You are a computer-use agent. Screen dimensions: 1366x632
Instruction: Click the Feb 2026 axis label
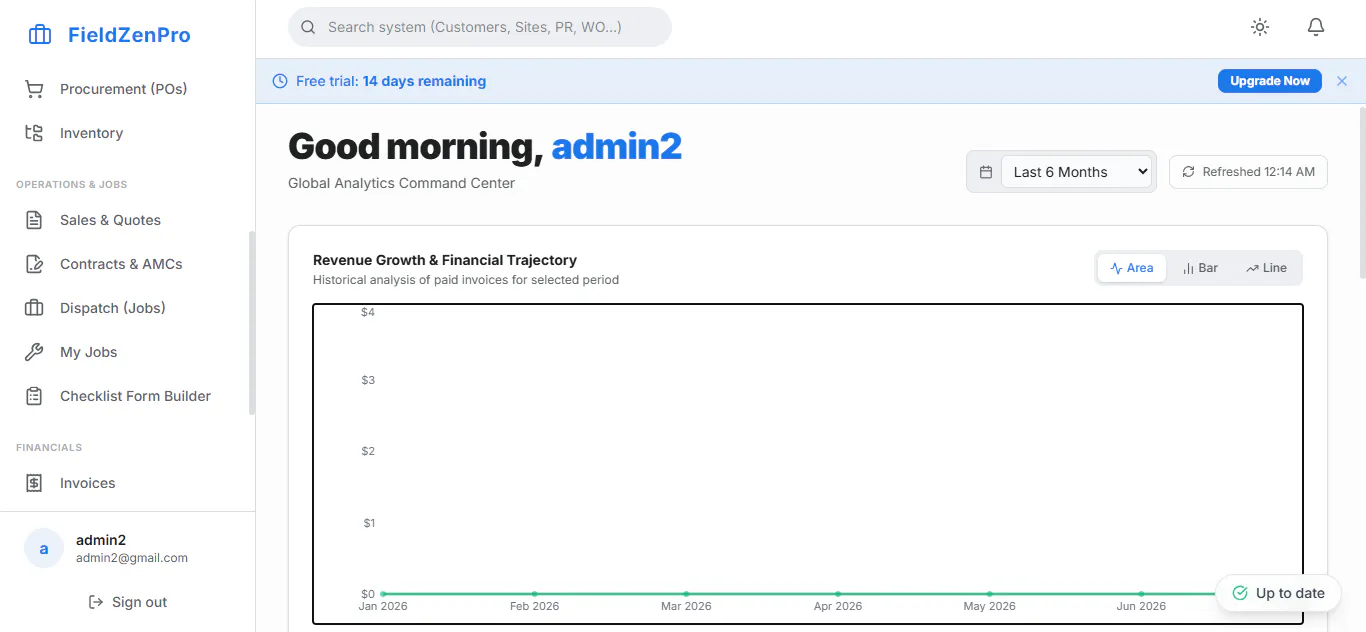pyautogui.click(x=534, y=606)
